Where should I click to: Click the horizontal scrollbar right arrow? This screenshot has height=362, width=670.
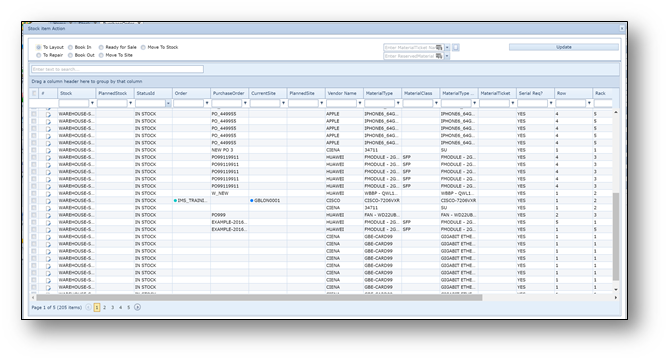616,297
